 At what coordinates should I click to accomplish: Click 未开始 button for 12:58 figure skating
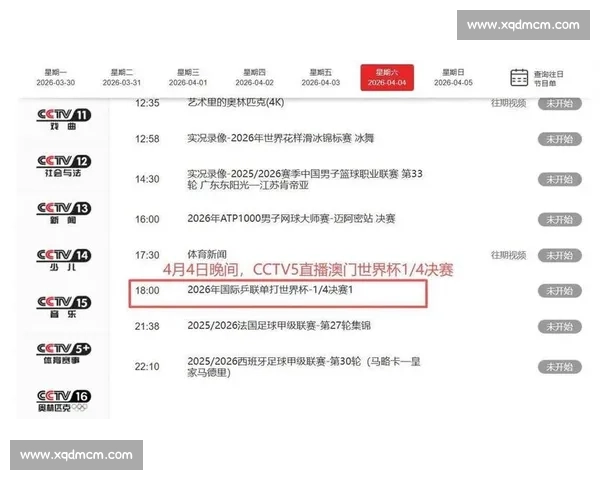point(560,139)
